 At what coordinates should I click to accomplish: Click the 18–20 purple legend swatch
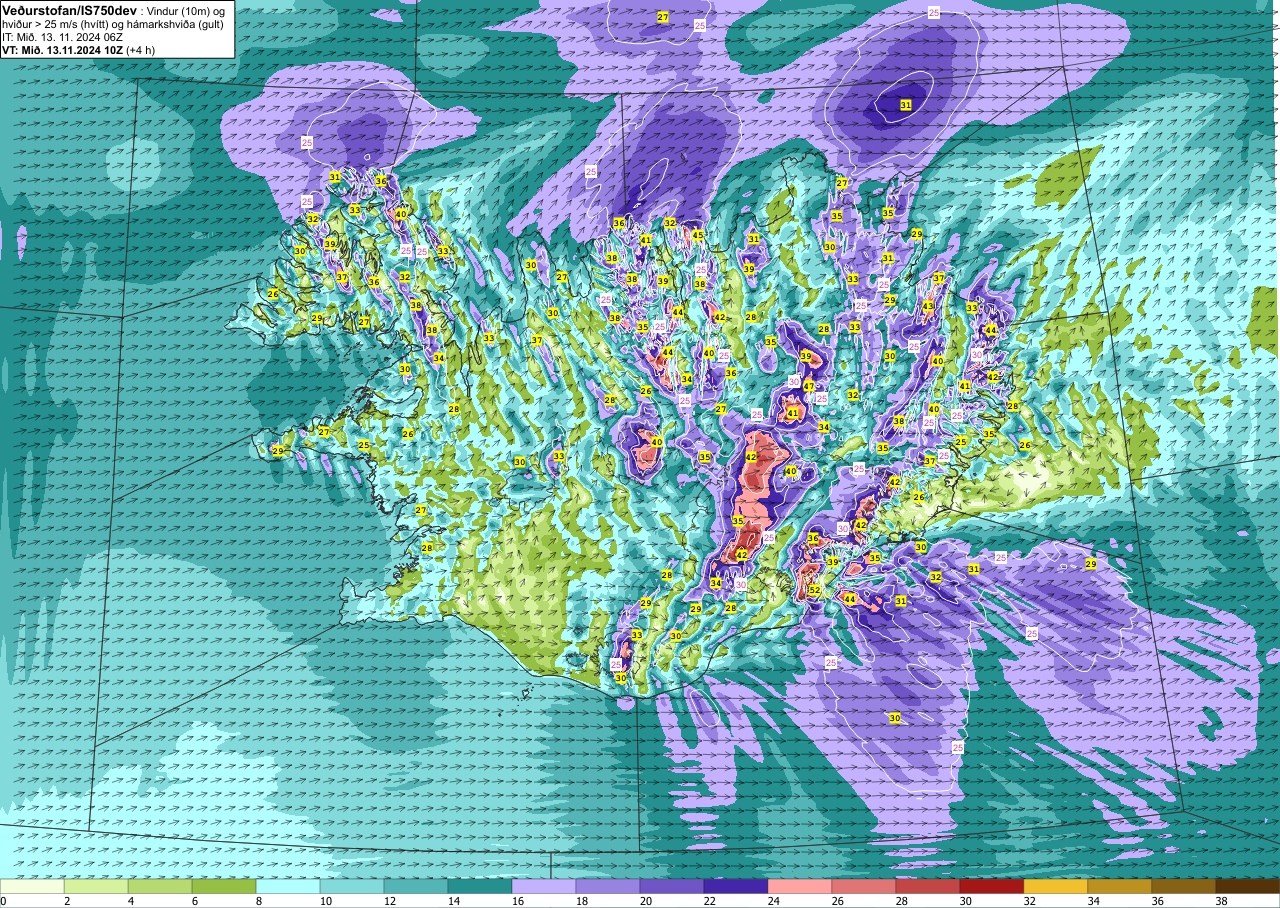(608, 886)
